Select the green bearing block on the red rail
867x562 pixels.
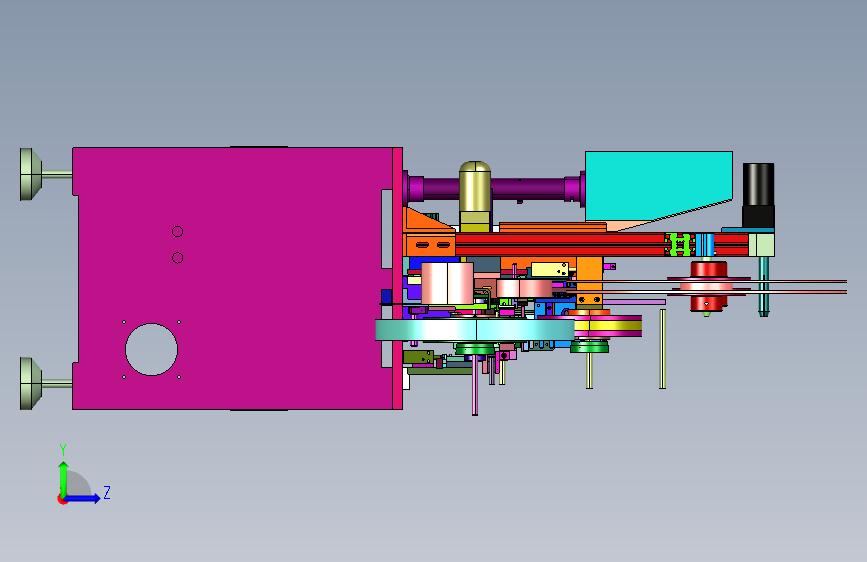coord(680,244)
